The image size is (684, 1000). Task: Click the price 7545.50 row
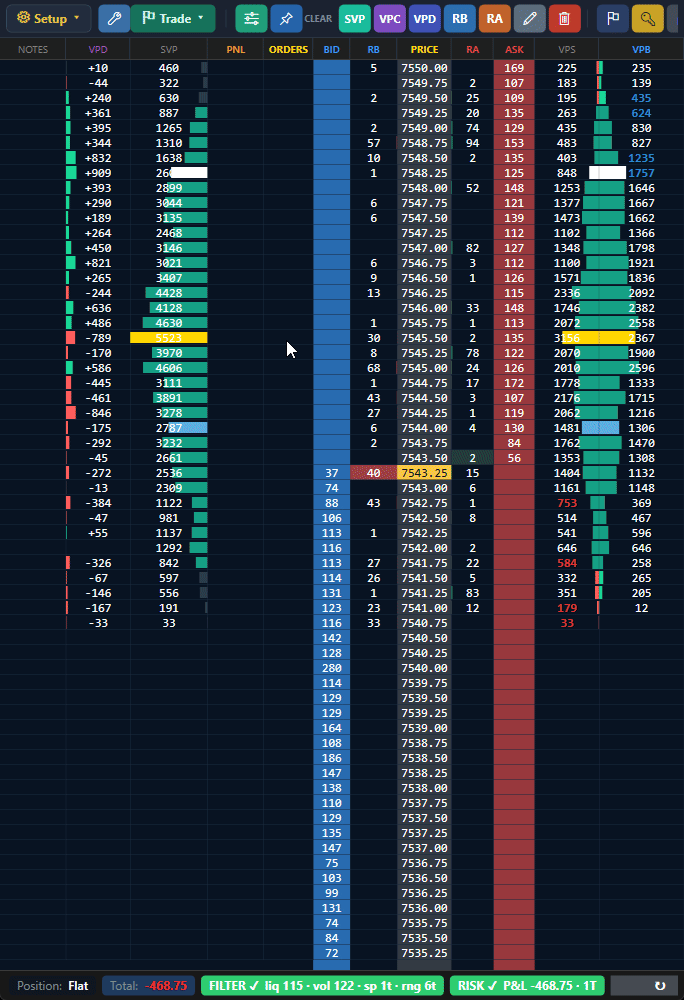pyautogui.click(x=425, y=338)
